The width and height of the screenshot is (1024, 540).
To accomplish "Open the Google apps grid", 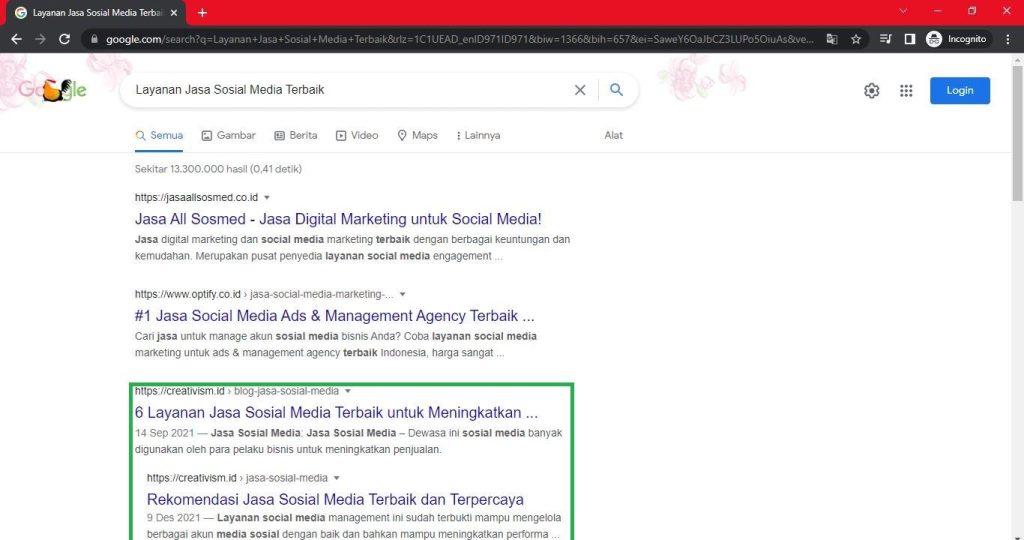I will point(906,91).
